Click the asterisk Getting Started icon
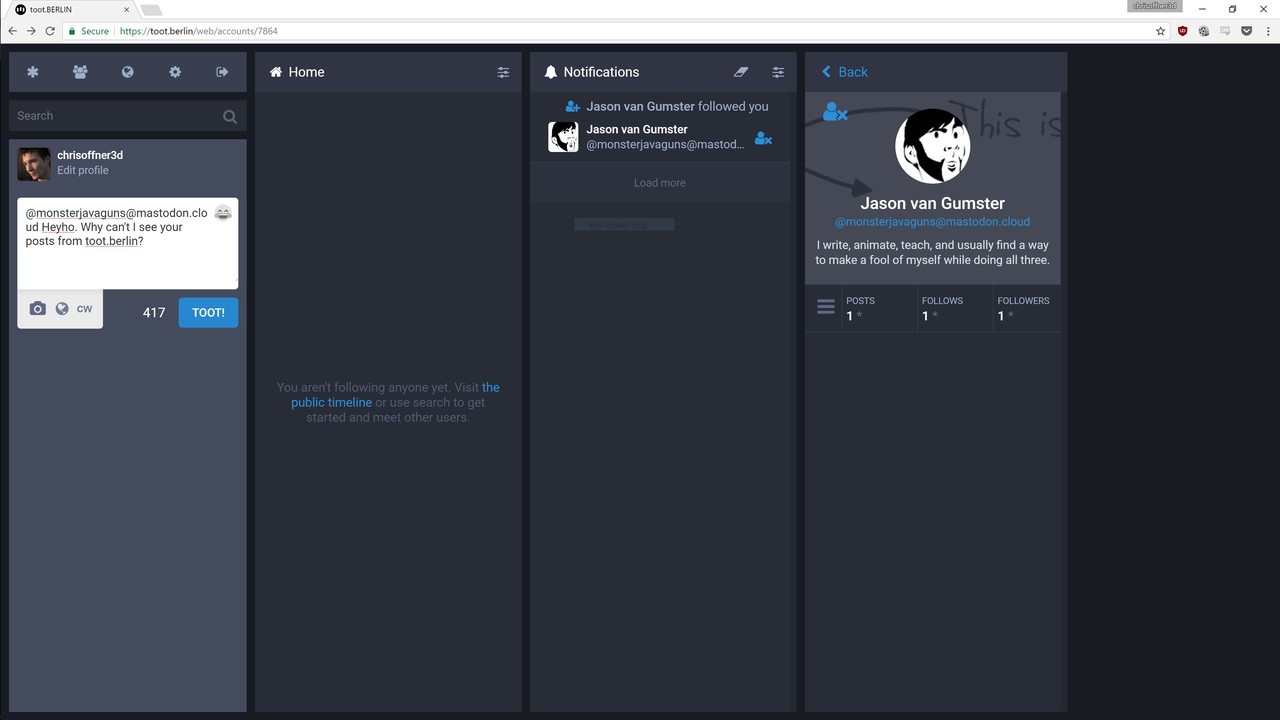Screen dimensions: 1280x720 pyautogui.click(x=33, y=72)
